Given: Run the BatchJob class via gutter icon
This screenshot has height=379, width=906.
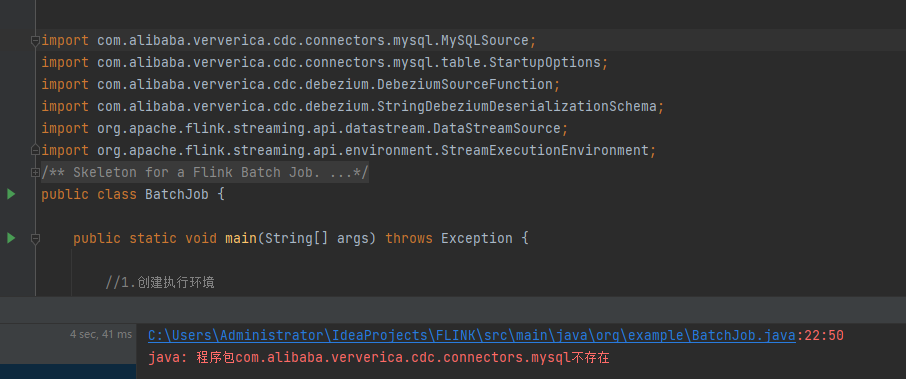Looking at the screenshot, I should click(11, 194).
